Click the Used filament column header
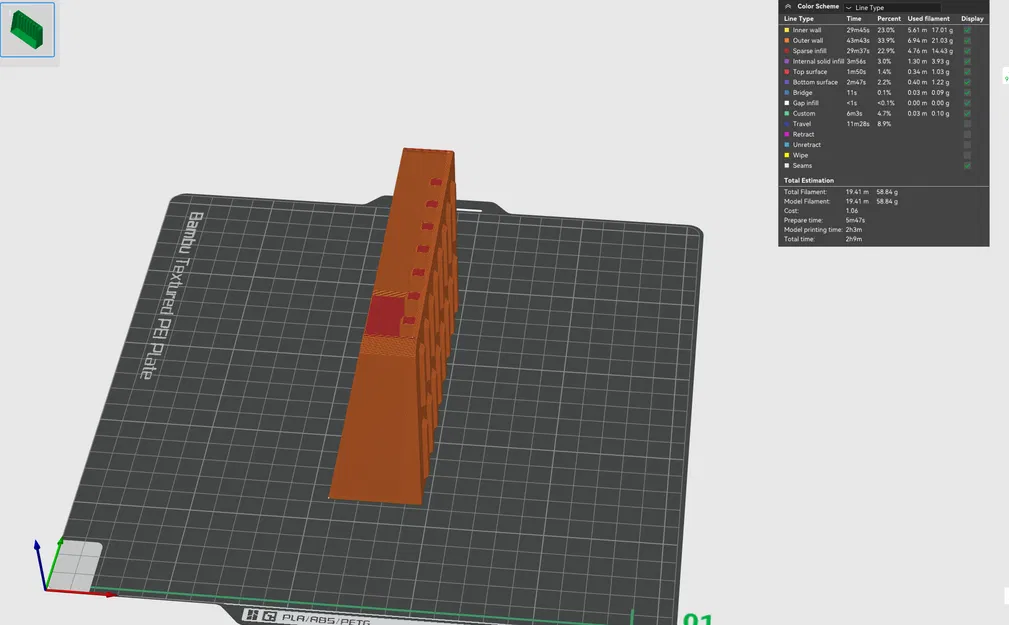This screenshot has width=1009, height=625. 929,19
